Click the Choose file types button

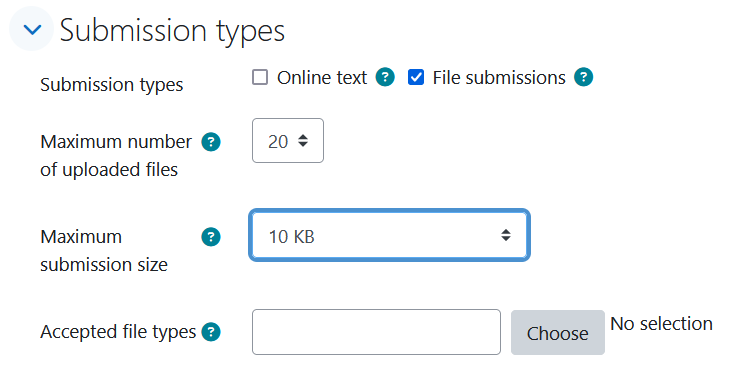[x=557, y=333]
